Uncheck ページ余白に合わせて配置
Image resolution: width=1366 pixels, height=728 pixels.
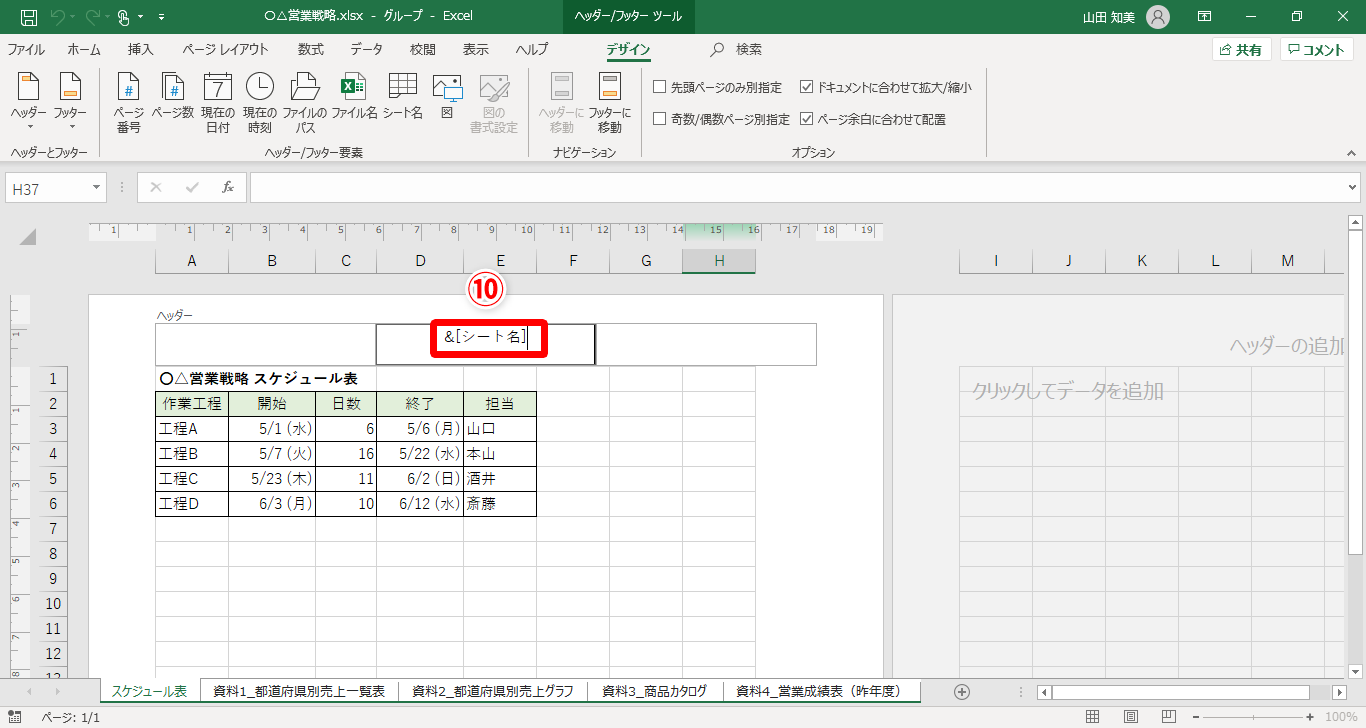[807, 119]
